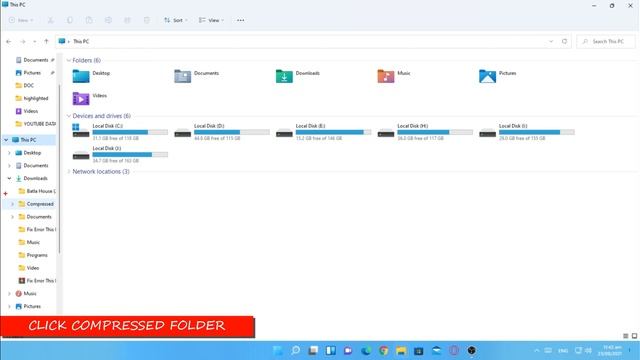Collapse This PC in navigation pane
The height and width of the screenshot is (360, 640).
pos(6,140)
